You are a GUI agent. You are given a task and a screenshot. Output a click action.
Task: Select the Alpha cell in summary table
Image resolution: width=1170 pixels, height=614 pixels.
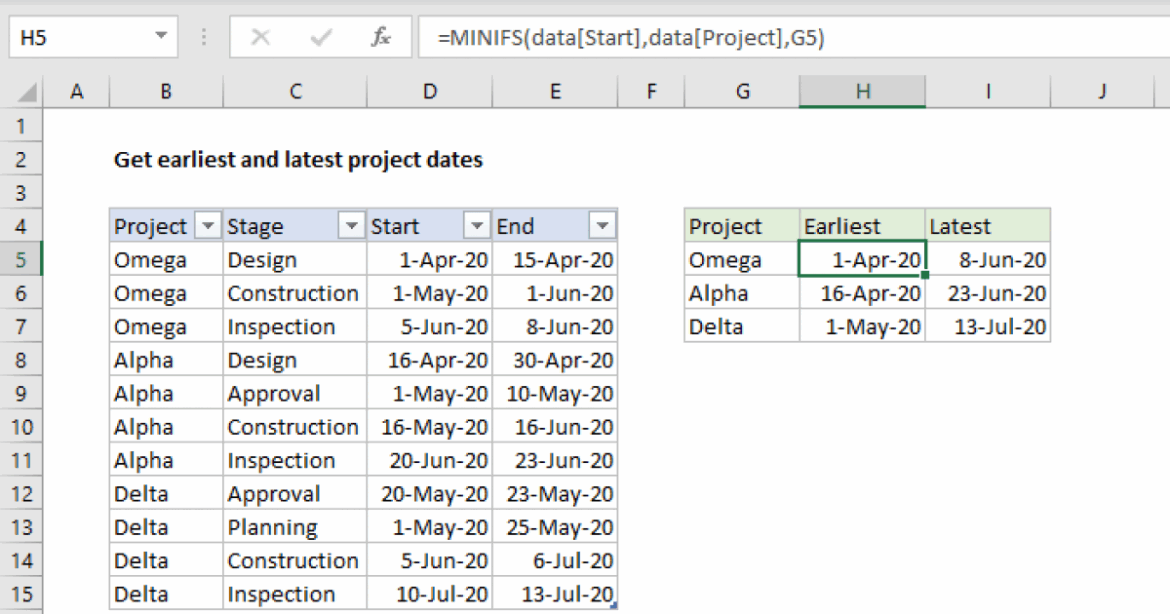(x=741, y=293)
